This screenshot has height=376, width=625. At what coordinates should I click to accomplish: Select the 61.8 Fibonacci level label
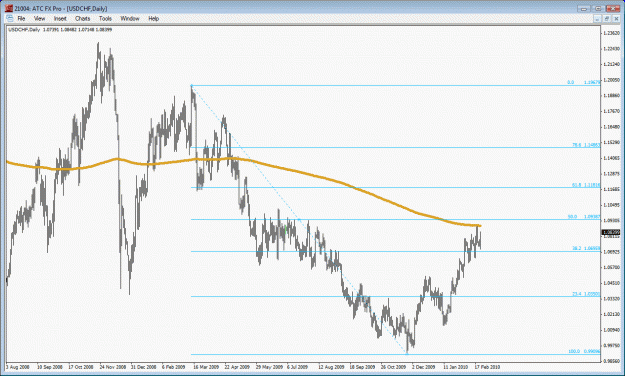[576, 185]
